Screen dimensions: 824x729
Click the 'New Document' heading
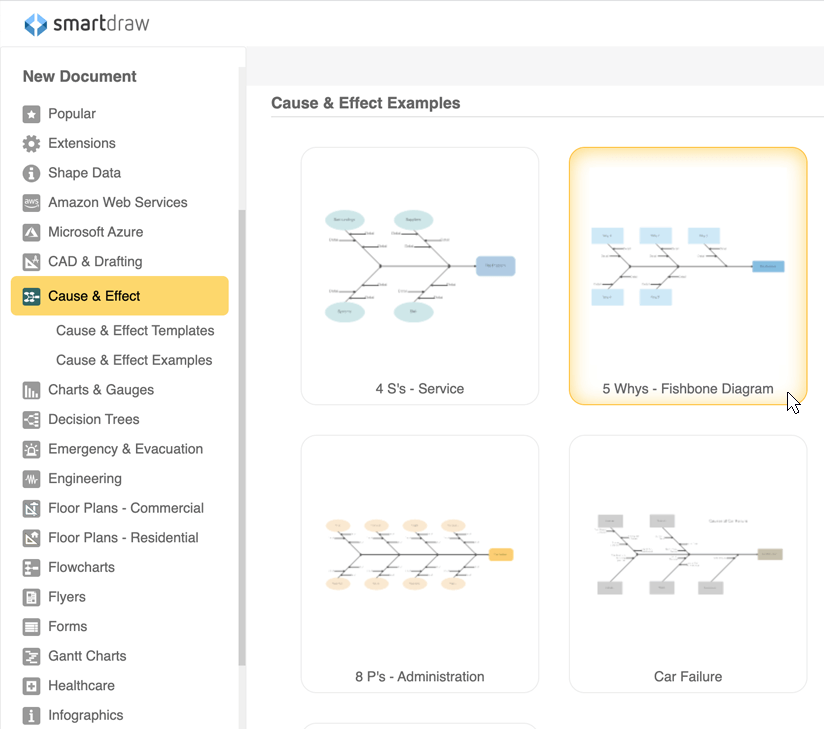79,77
